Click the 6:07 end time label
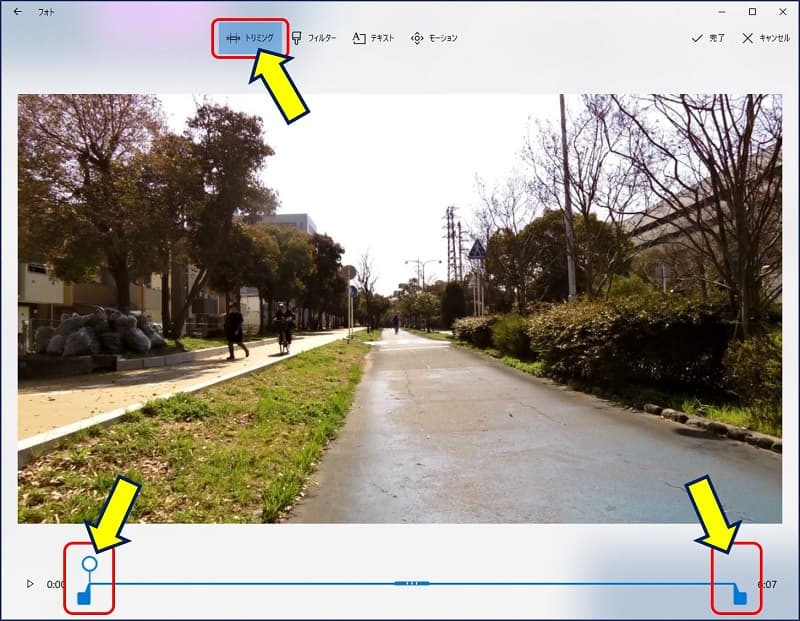The image size is (800, 621). 767,584
